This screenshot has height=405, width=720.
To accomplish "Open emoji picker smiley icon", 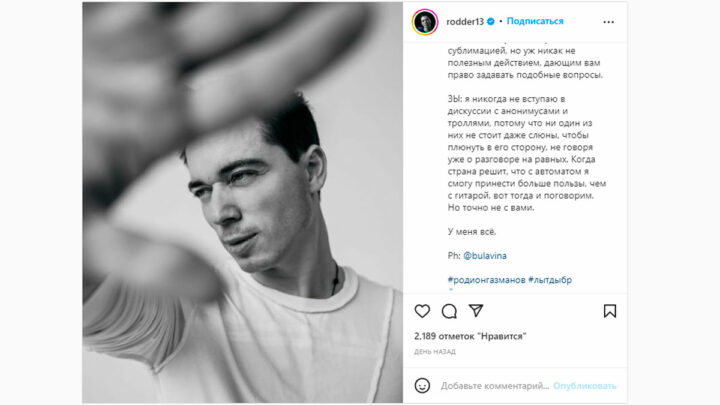I will point(422,386).
